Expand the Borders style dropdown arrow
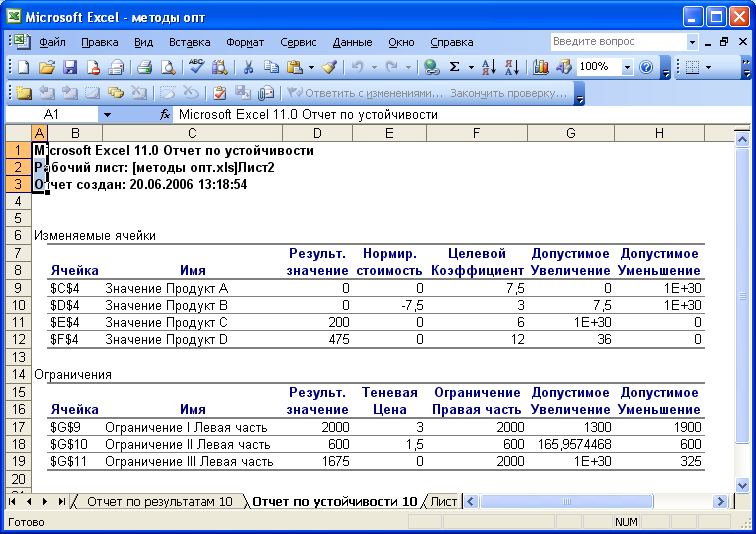Viewport: 756px width, 534px height. [x=708, y=67]
